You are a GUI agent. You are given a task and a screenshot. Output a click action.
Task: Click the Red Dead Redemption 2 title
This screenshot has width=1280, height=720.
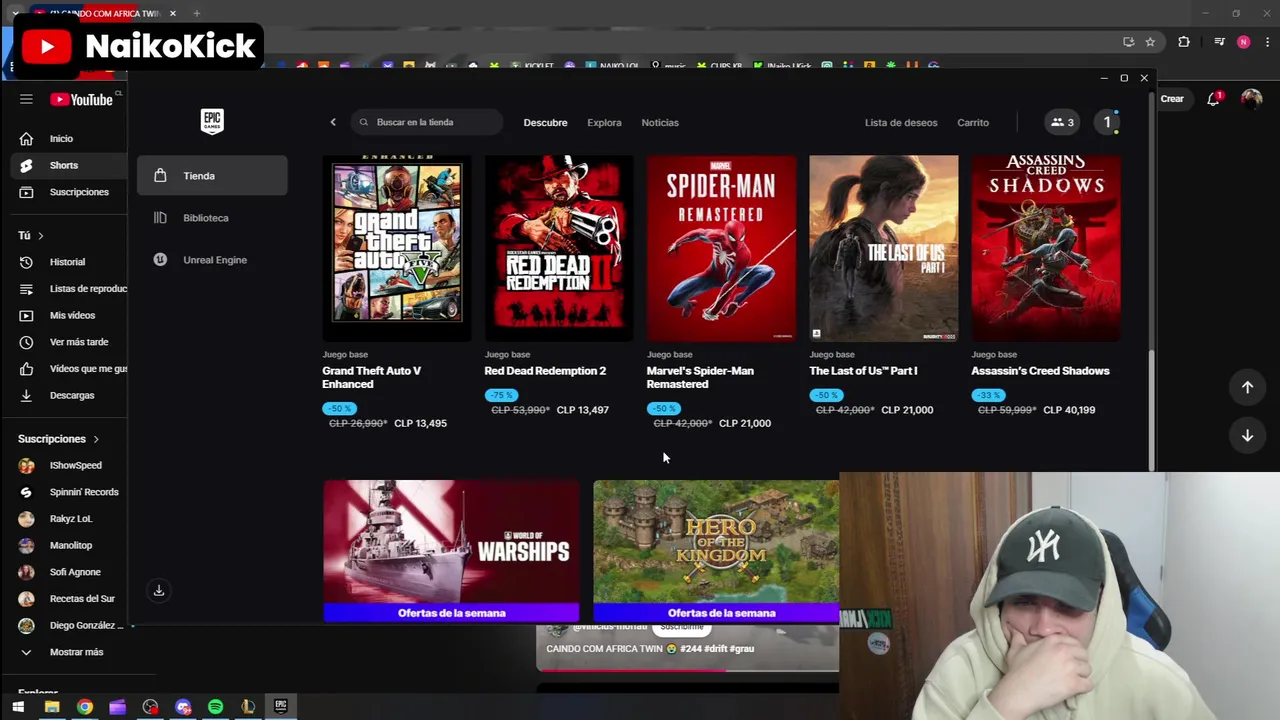point(545,371)
